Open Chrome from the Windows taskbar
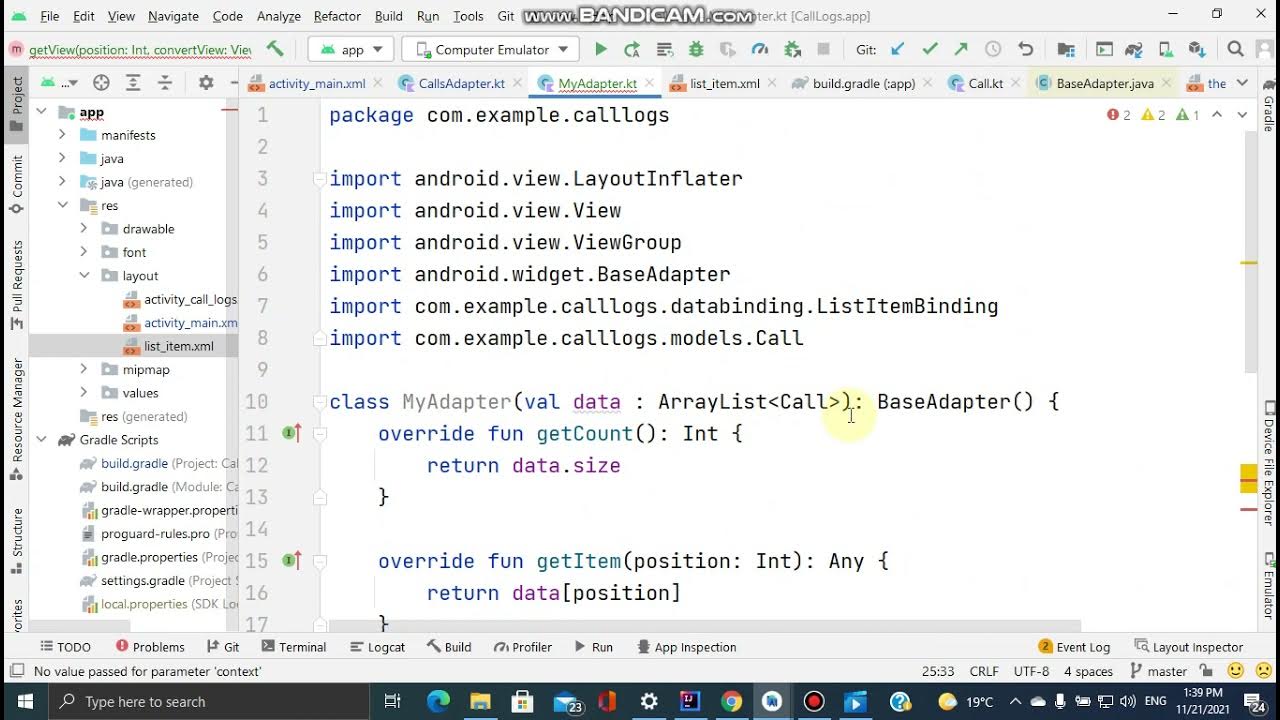1280x720 pixels. coord(731,702)
